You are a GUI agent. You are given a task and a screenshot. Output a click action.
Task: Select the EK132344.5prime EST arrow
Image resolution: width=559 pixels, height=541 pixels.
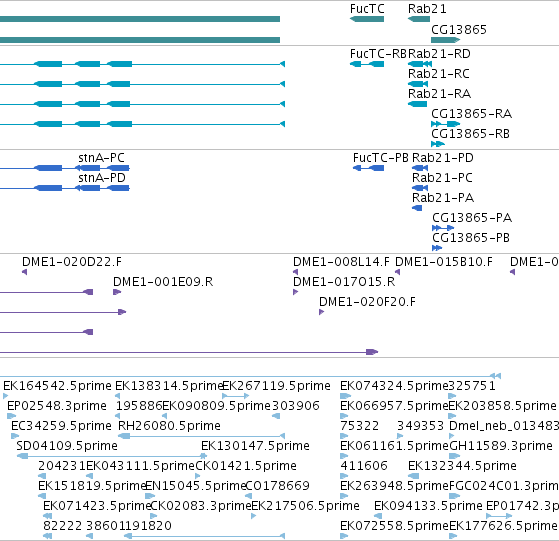tap(414, 476)
